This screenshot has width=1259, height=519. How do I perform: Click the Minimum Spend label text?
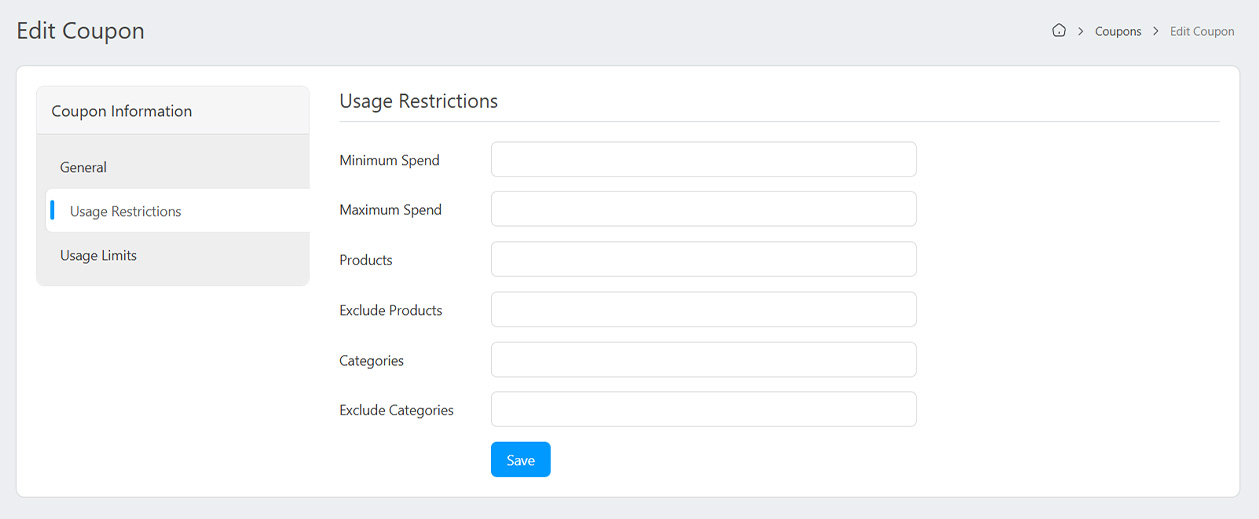pos(389,160)
